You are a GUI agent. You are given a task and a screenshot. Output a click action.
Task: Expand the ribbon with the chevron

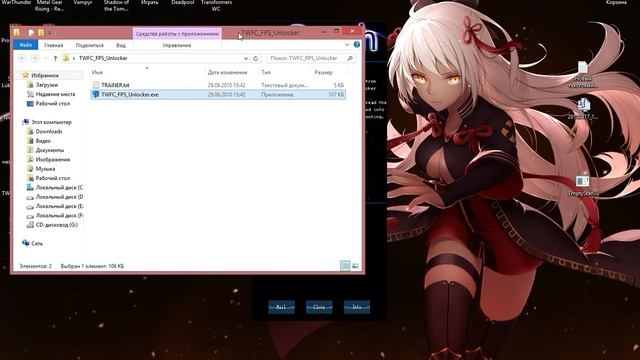pos(347,45)
